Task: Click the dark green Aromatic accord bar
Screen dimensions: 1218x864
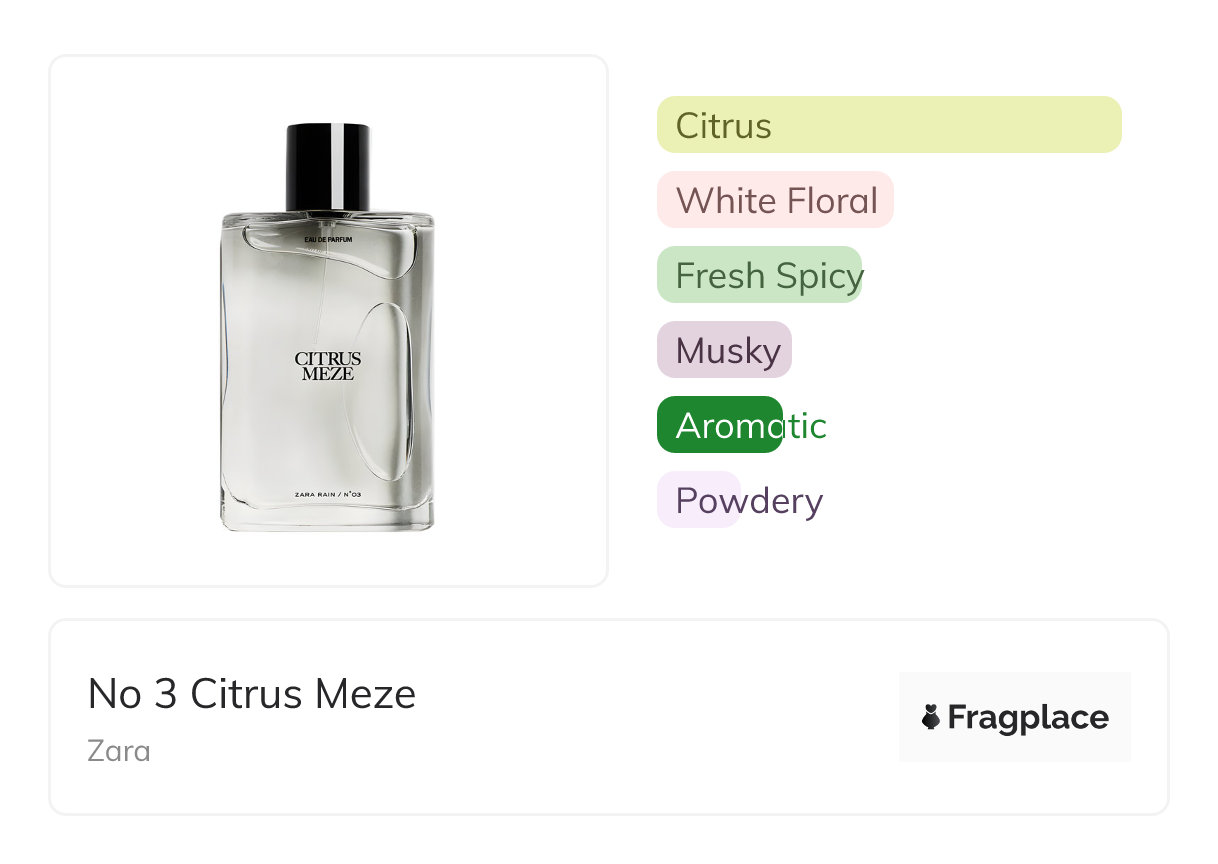Action: [719, 425]
